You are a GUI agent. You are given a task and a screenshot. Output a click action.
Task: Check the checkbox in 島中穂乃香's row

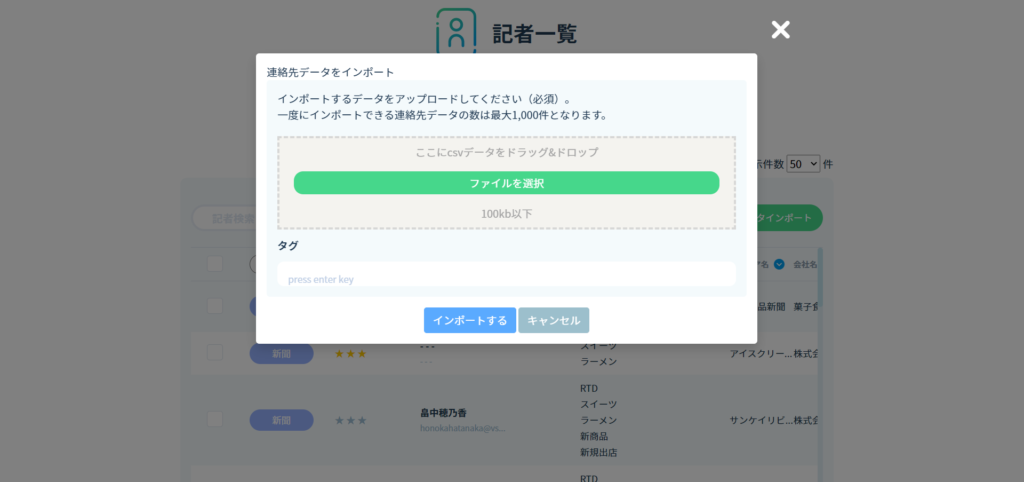215,419
